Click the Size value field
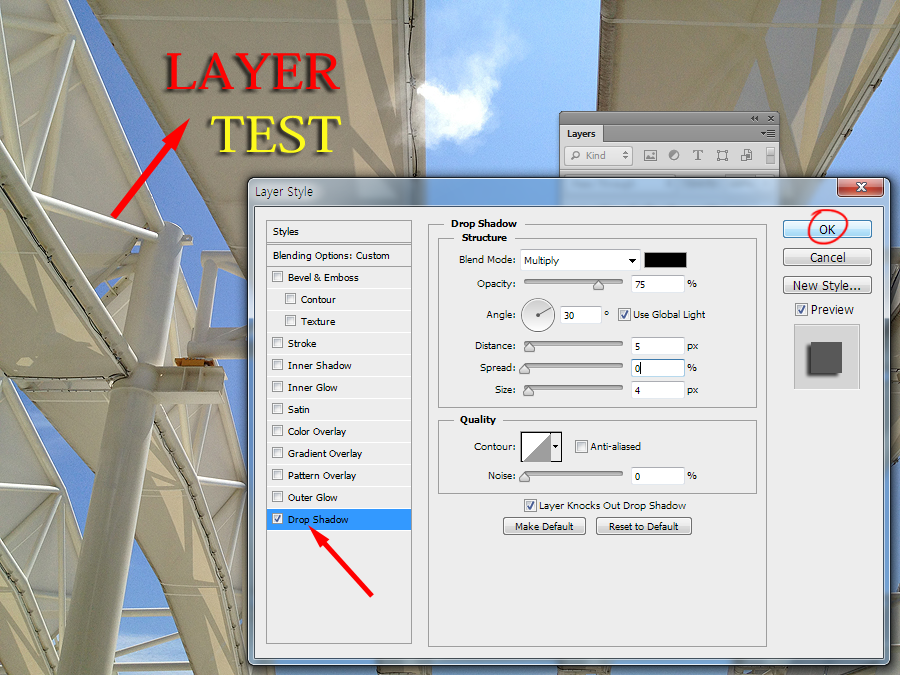 click(658, 390)
